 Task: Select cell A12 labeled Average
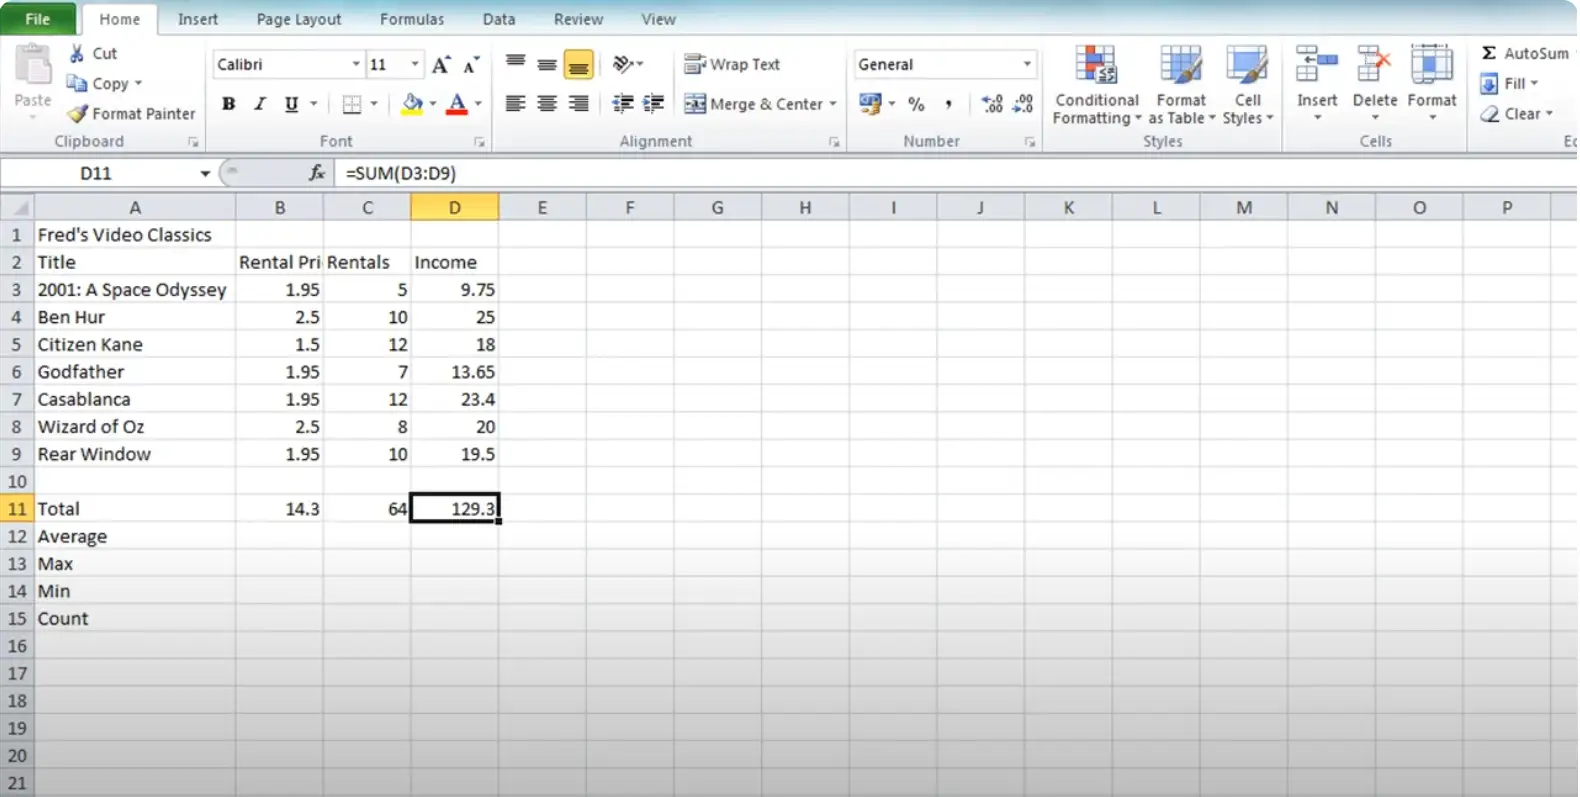pyautogui.click(x=134, y=536)
